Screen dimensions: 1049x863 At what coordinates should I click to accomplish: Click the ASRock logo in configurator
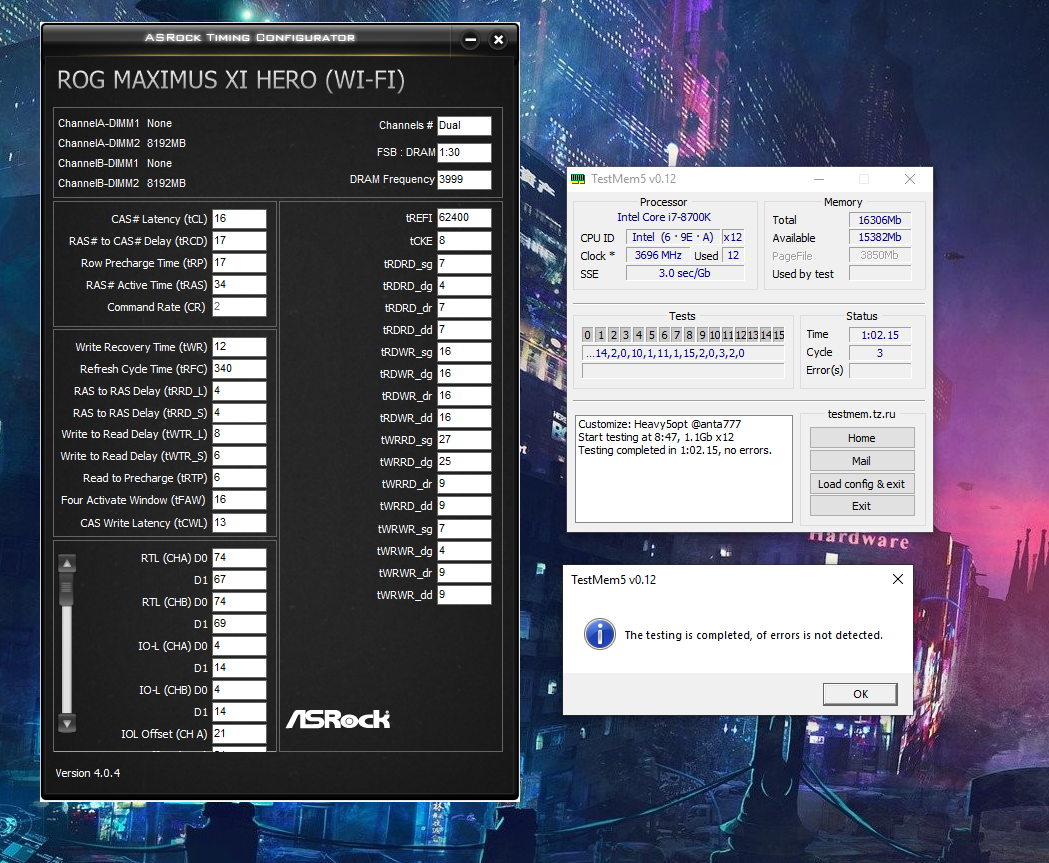[339, 719]
